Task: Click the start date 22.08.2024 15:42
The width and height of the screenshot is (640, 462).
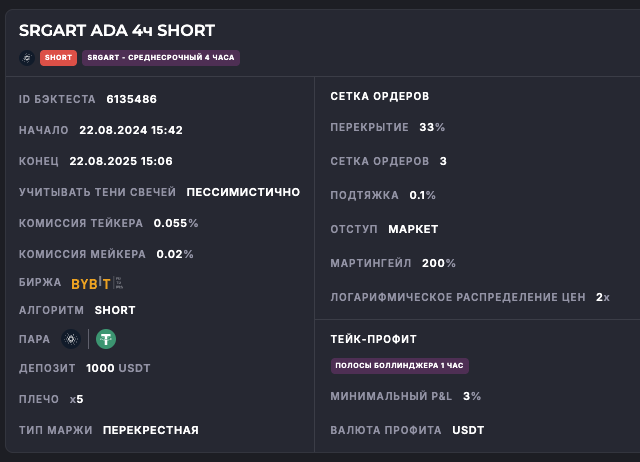Action: coord(130,130)
